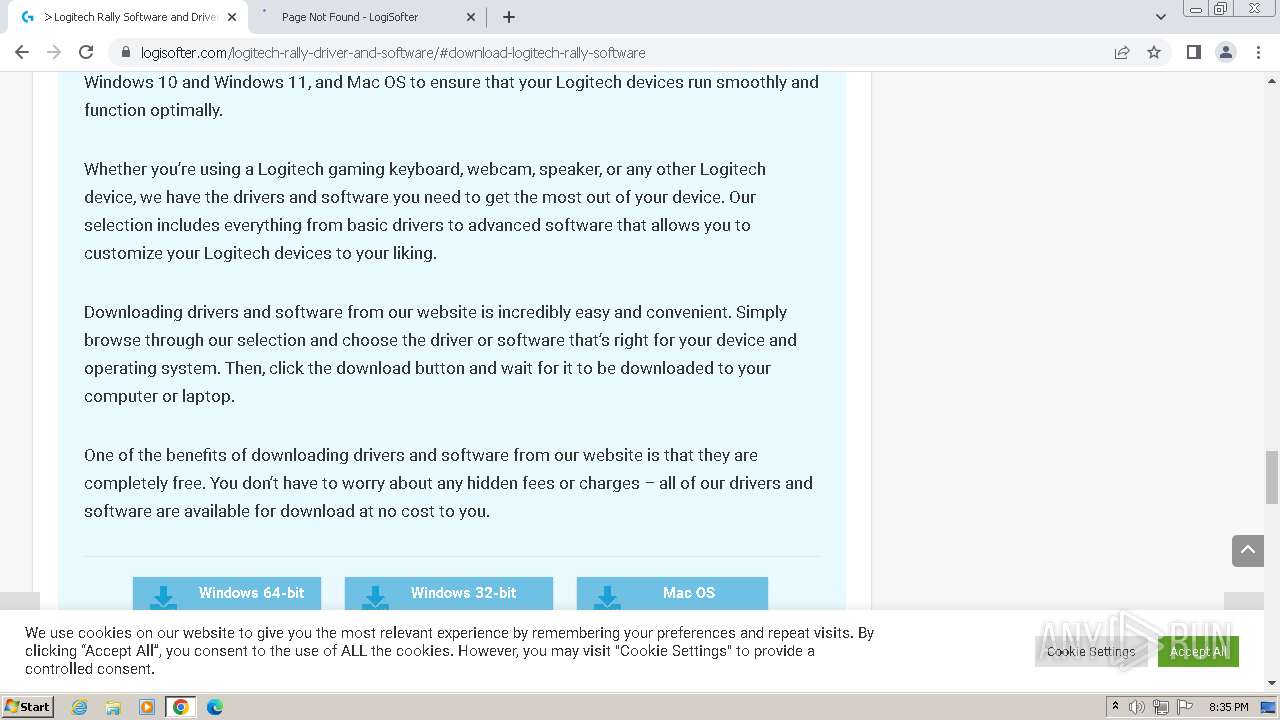This screenshot has width=1280, height=720.
Task: Close the Logitech Rally Software tab
Action: (x=232, y=17)
